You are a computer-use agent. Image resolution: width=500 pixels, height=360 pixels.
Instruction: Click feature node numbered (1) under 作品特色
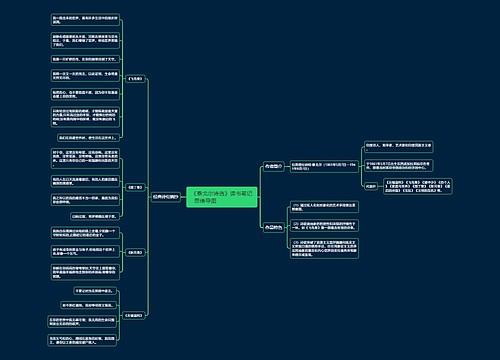pos(324,207)
